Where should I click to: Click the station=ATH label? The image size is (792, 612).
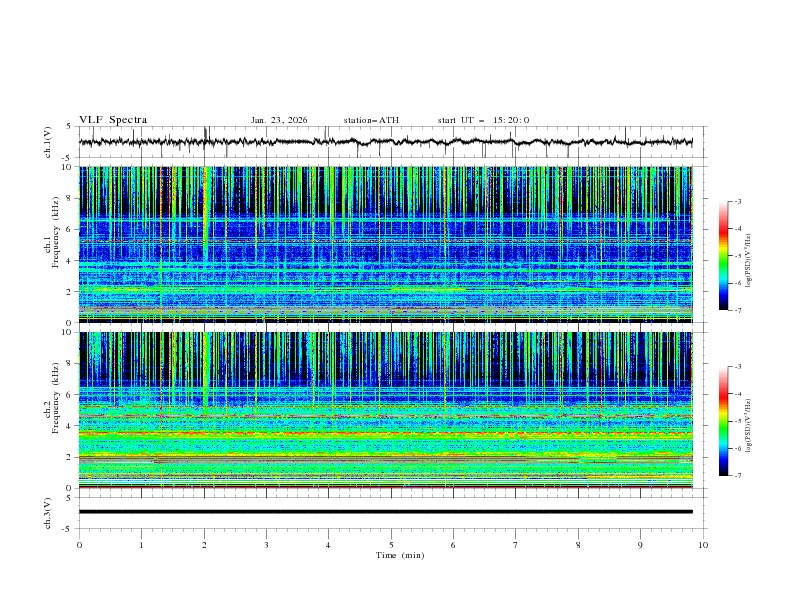point(371,120)
